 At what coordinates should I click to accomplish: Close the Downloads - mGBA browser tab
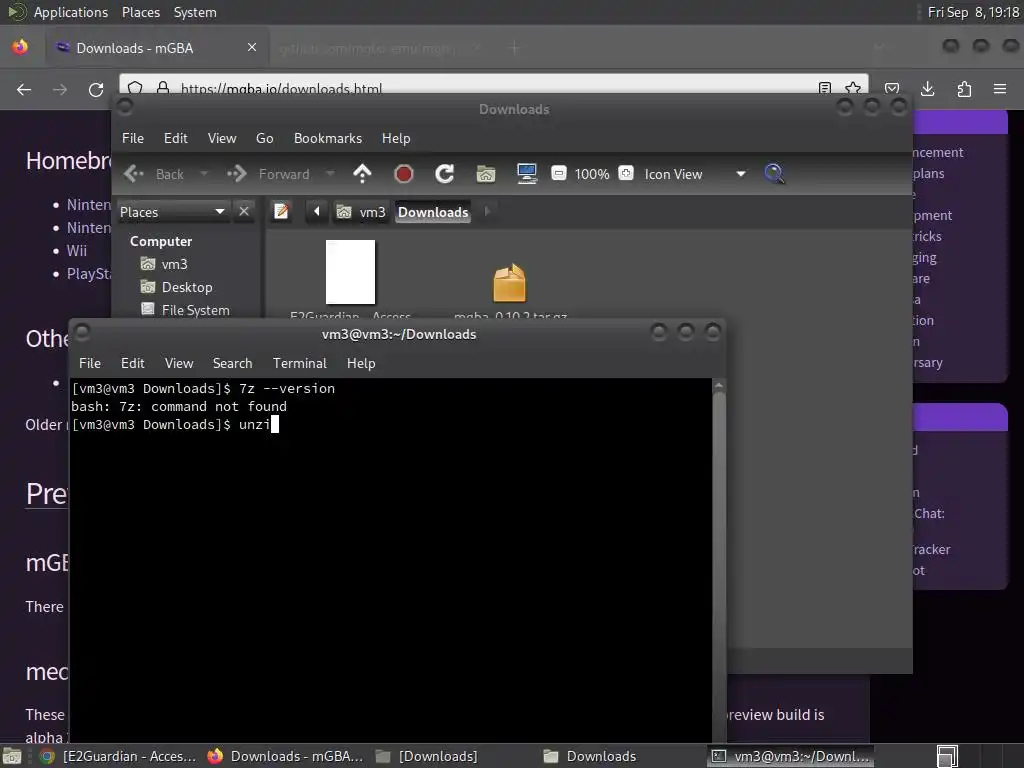point(252,47)
